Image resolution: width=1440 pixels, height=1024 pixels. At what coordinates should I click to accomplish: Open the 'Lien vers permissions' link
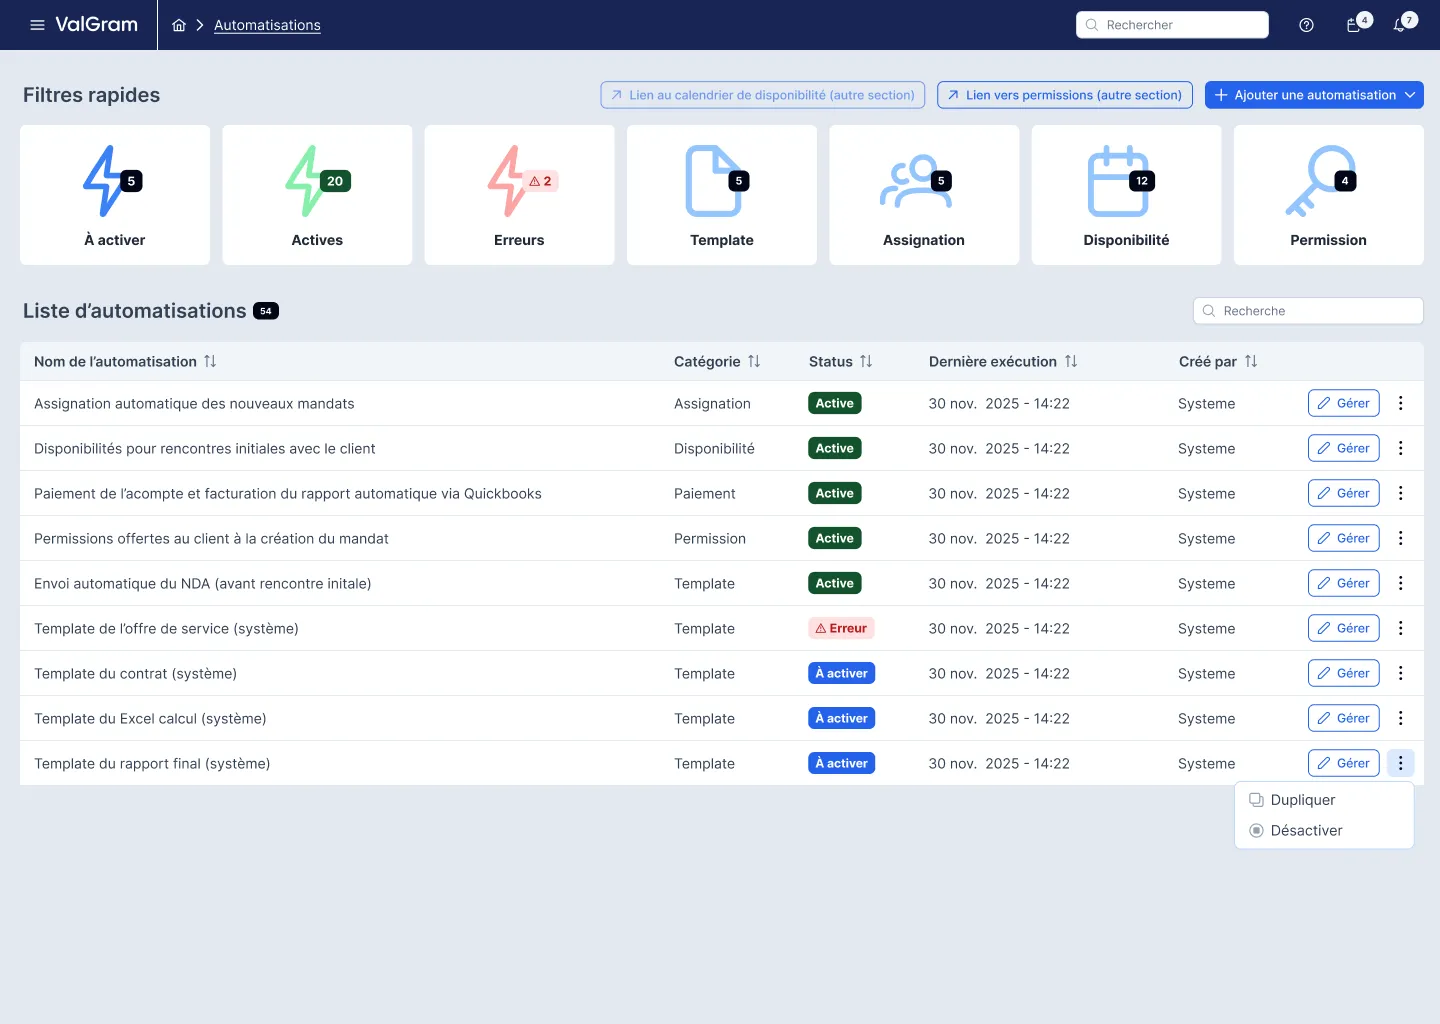[x=1064, y=94]
